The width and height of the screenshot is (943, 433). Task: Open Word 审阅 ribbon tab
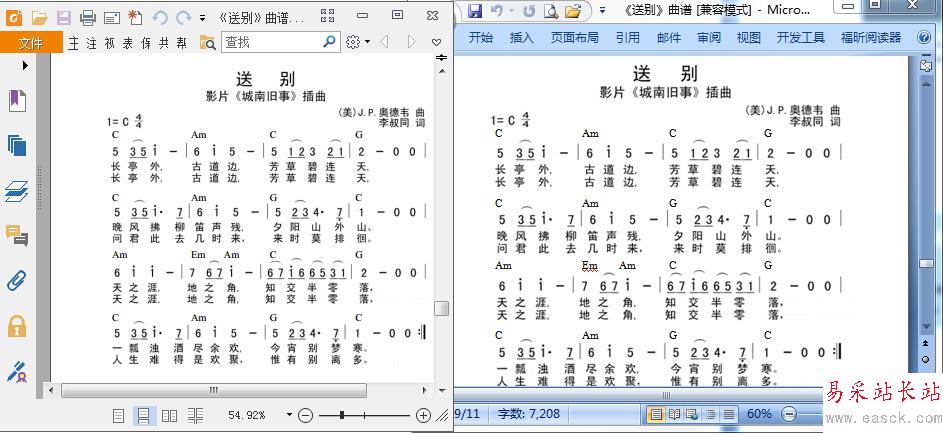pos(708,38)
